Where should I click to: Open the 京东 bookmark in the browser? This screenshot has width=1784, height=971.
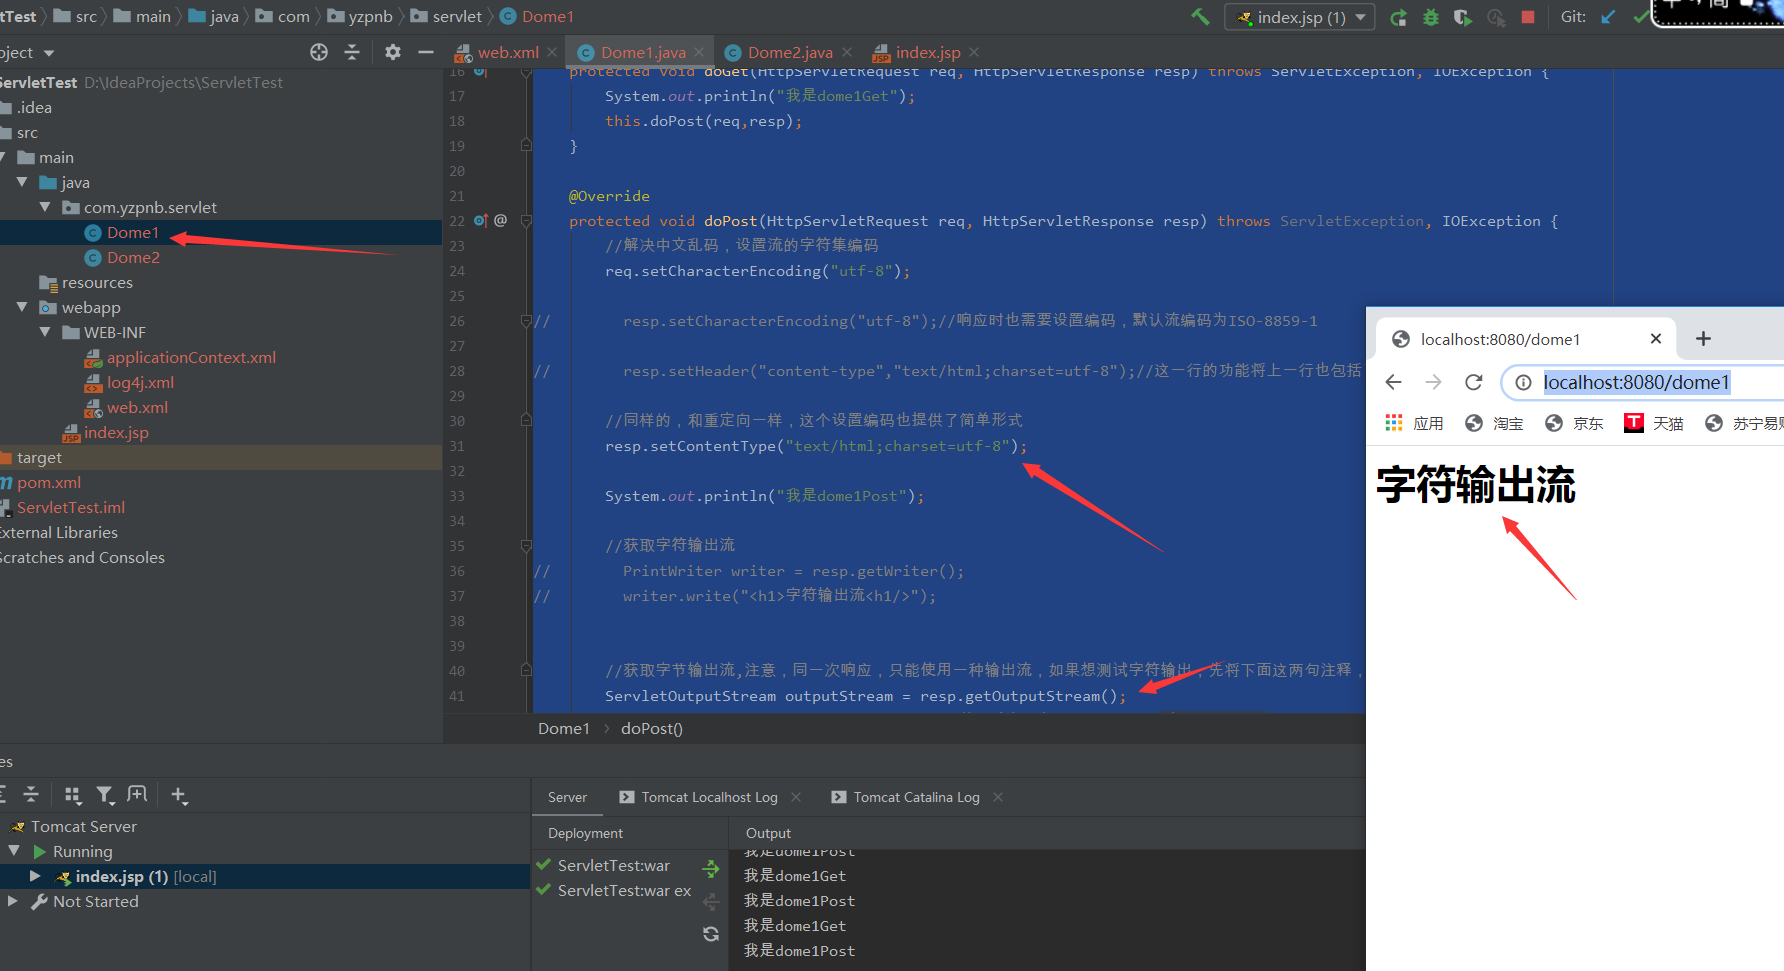click(x=1574, y=423)
